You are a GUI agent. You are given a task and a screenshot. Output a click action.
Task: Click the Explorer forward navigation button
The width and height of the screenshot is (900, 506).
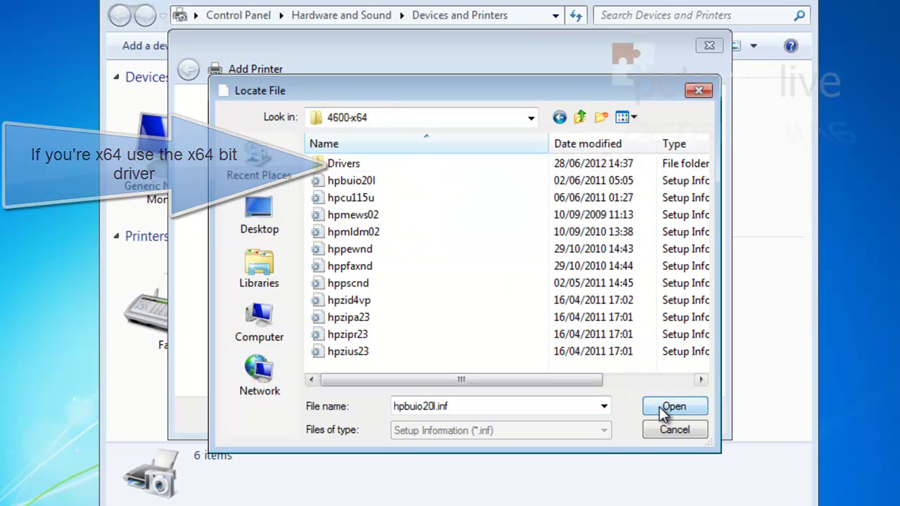(145, 15)
